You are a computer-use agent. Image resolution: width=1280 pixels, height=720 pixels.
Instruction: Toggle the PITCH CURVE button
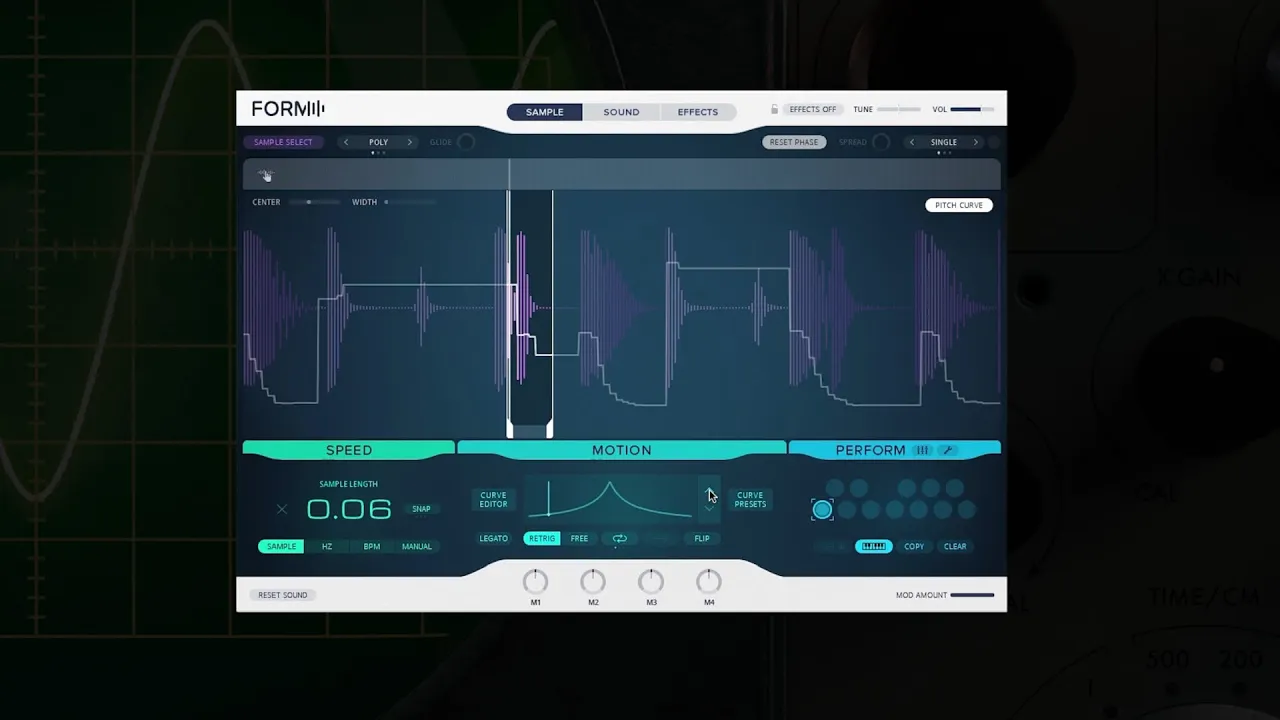pyautogui.click(x=959, y=205)
